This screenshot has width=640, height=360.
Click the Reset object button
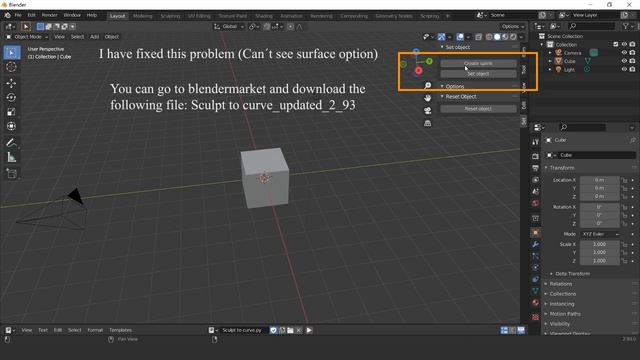[x=478, y=109]
